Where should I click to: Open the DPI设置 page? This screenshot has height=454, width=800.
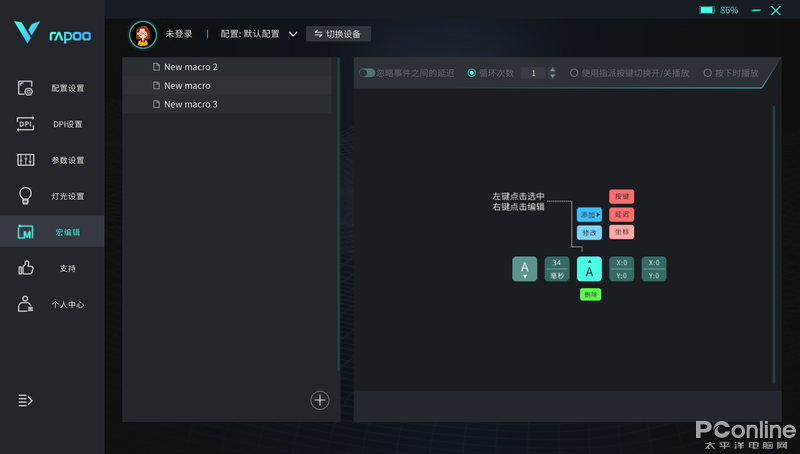tap(52, 124)
